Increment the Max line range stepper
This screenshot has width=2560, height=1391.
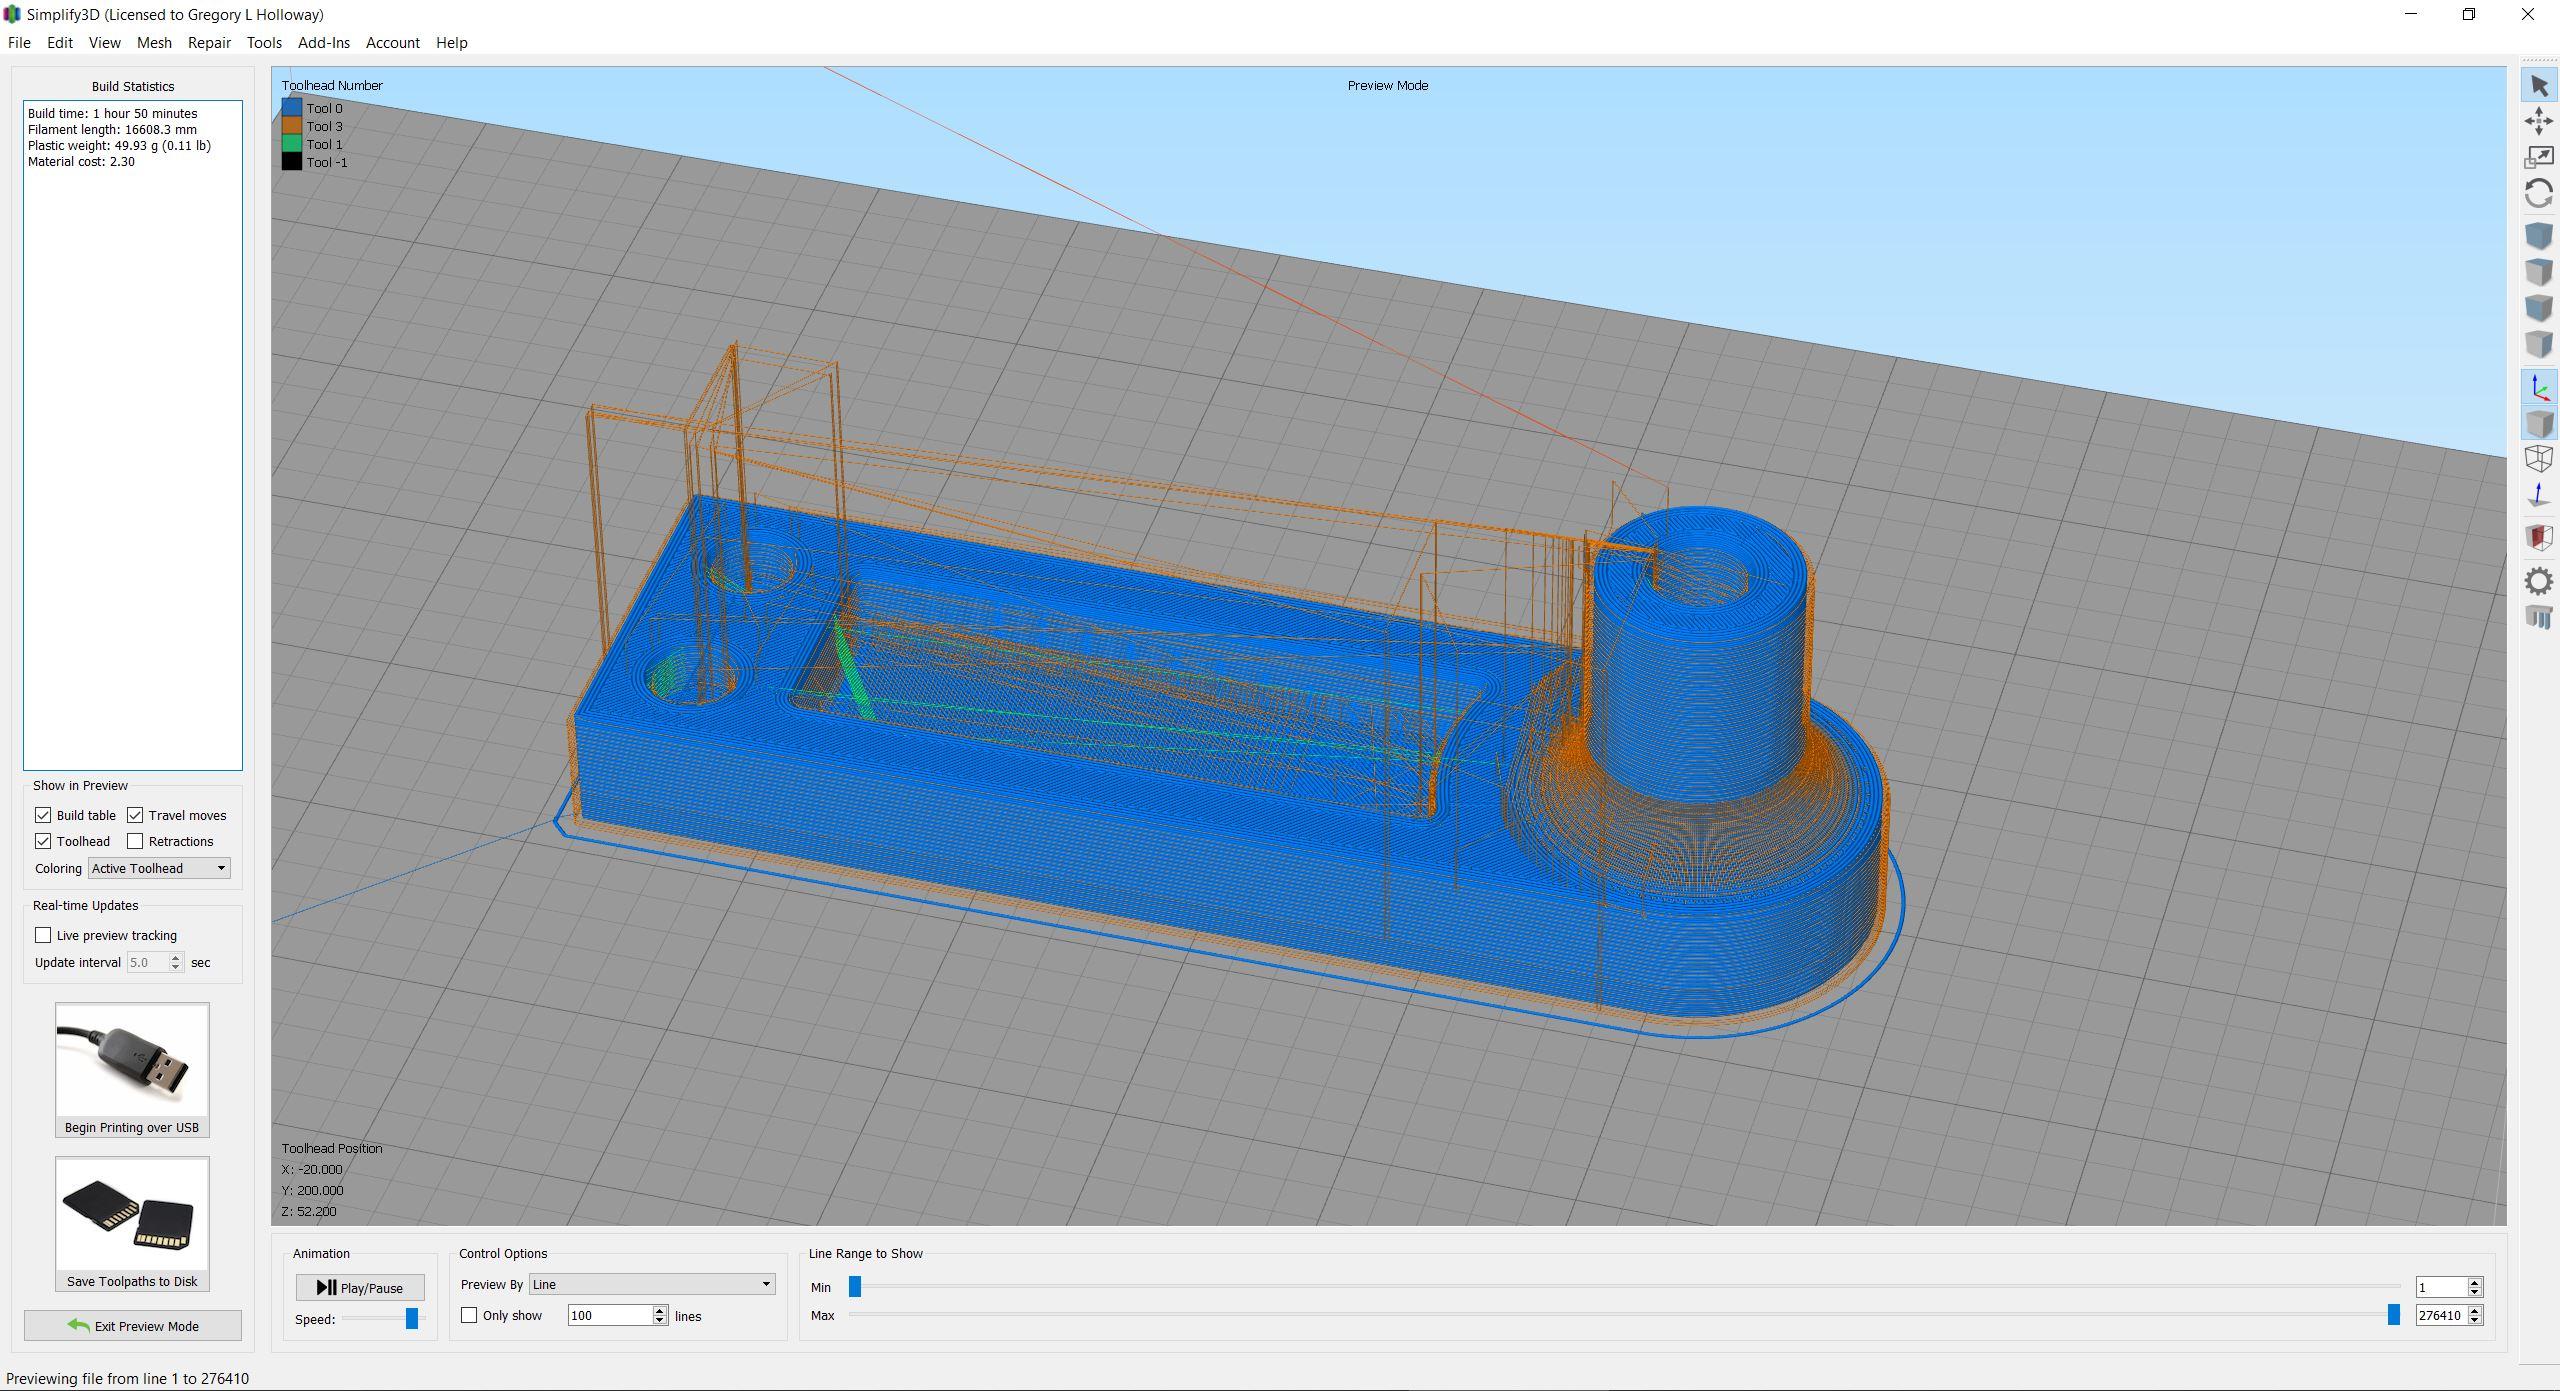click(x=2474, y=1310)
